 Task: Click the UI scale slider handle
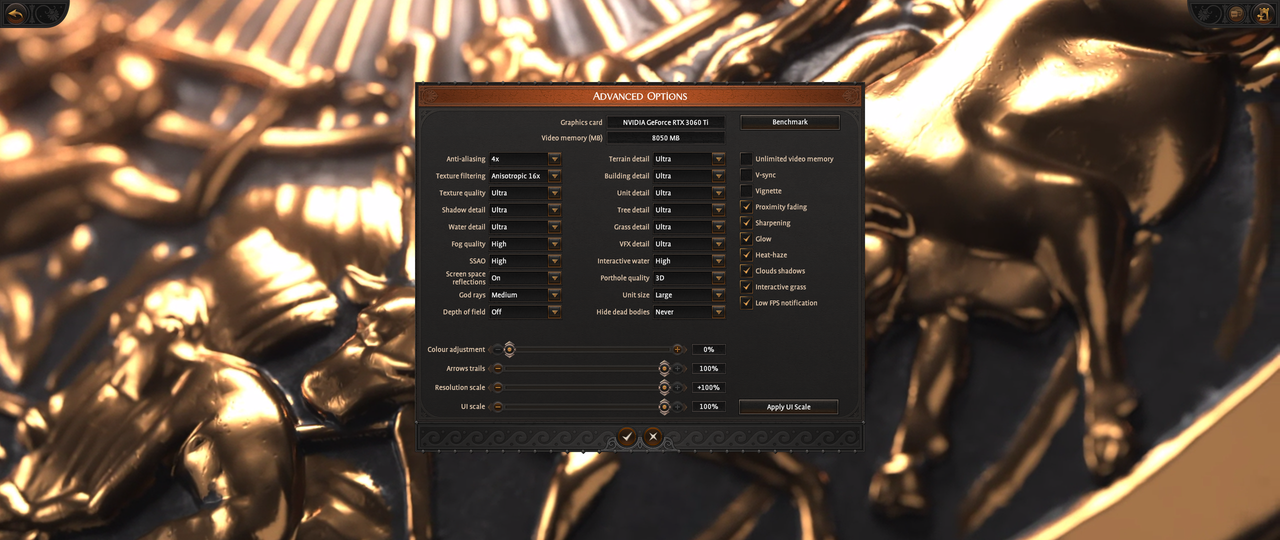click(x=664, y=407)
